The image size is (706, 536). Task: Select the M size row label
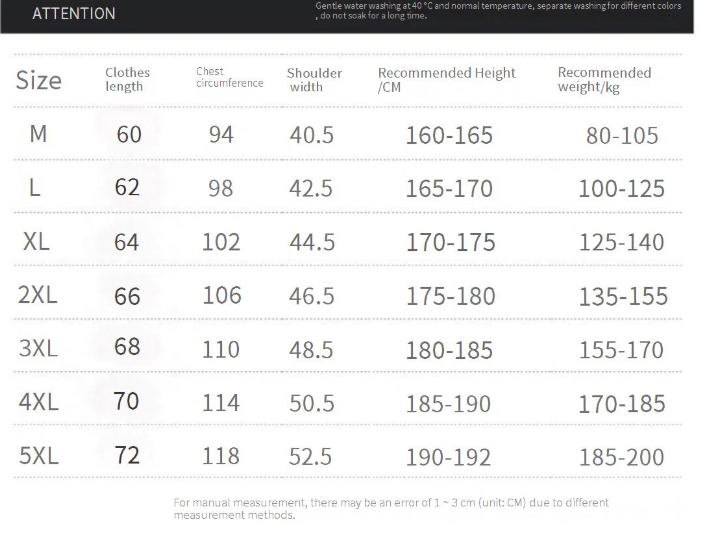click(38, 134)
